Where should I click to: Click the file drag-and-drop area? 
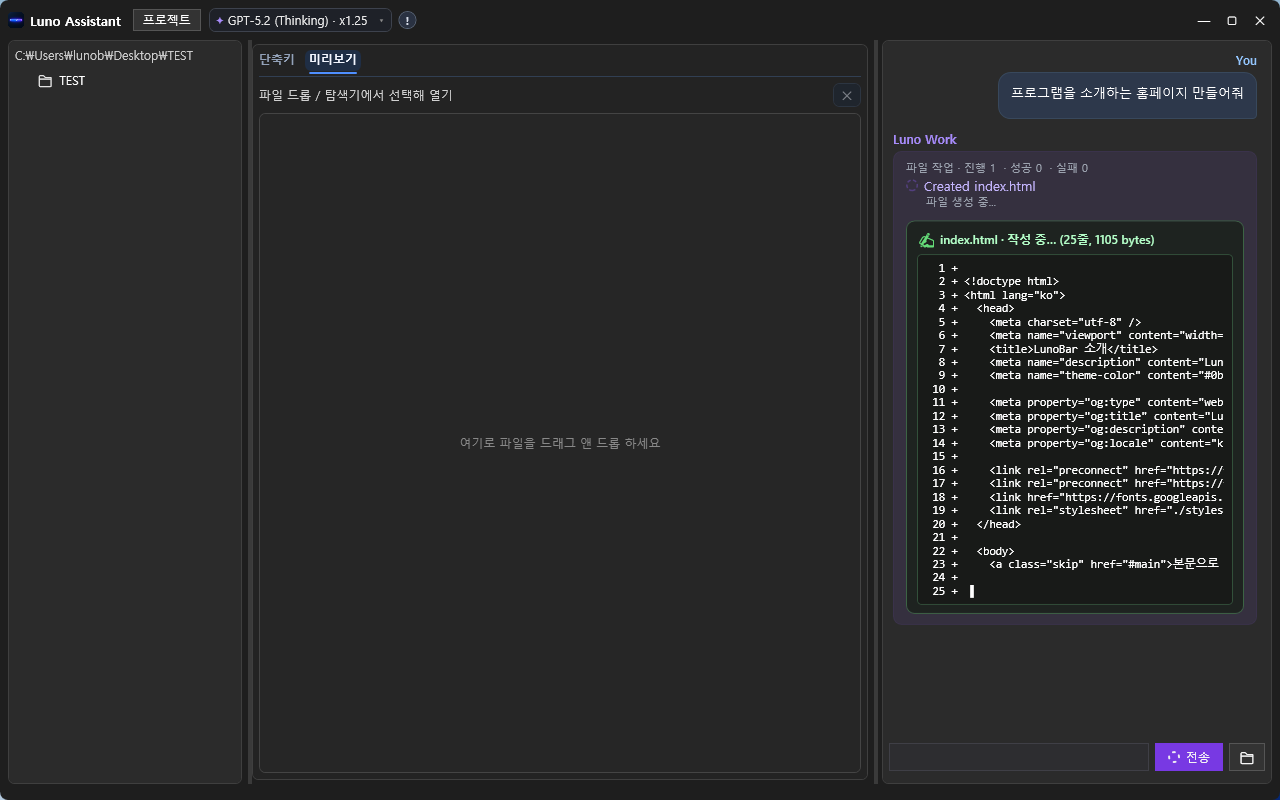point(559,443)
